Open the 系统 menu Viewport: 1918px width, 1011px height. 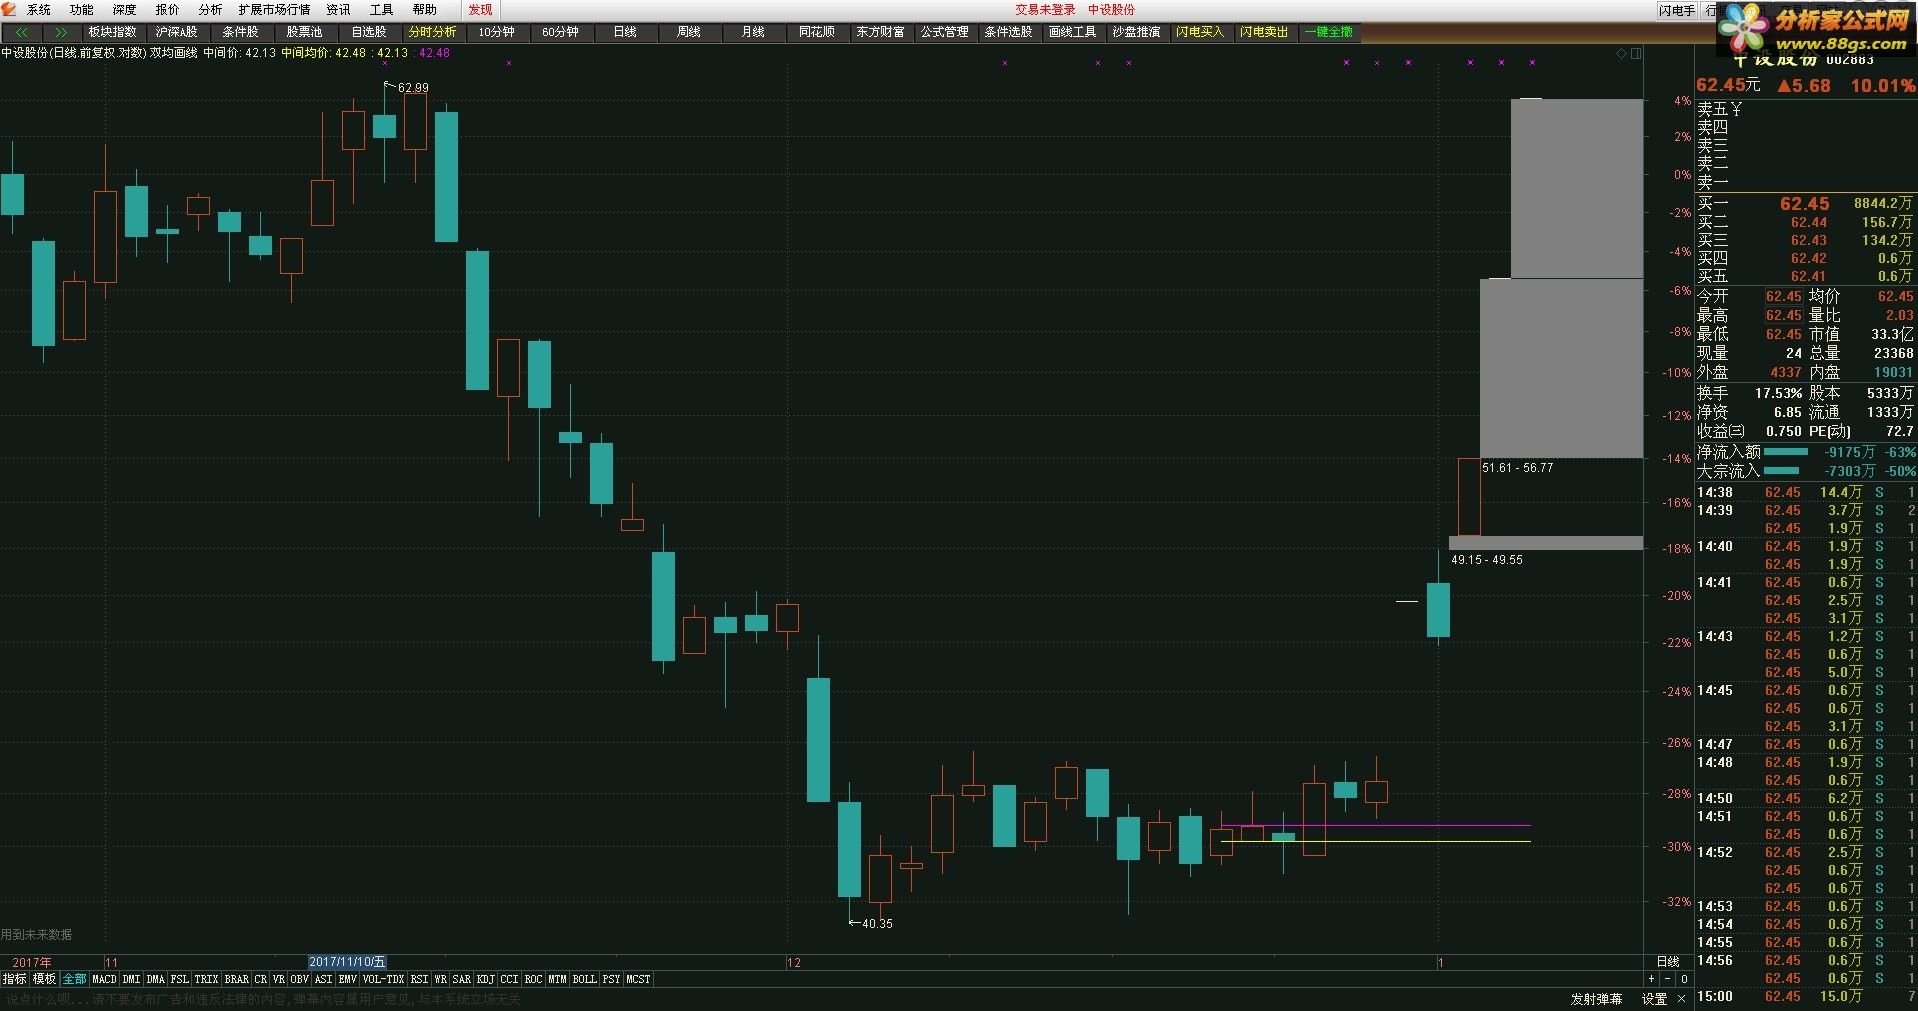38,10
